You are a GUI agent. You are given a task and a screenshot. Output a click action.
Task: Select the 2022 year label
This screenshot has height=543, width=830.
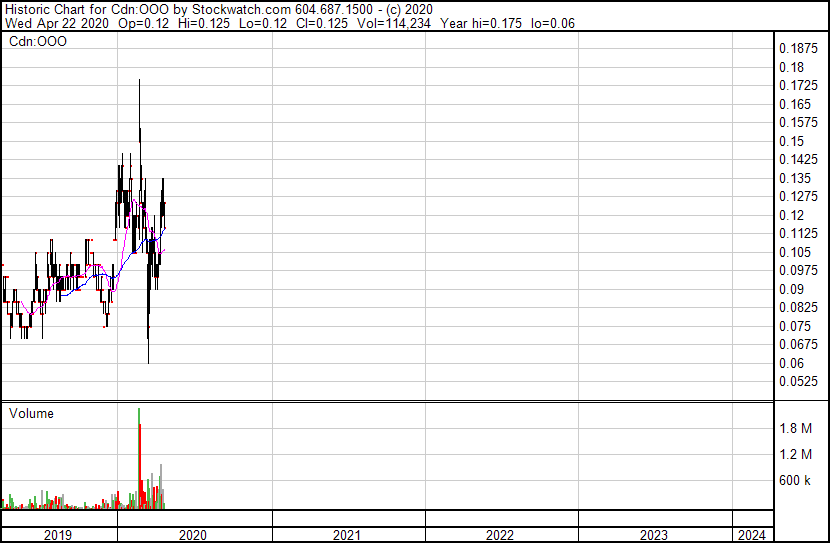pyautogui.click(x=500, y=535)
